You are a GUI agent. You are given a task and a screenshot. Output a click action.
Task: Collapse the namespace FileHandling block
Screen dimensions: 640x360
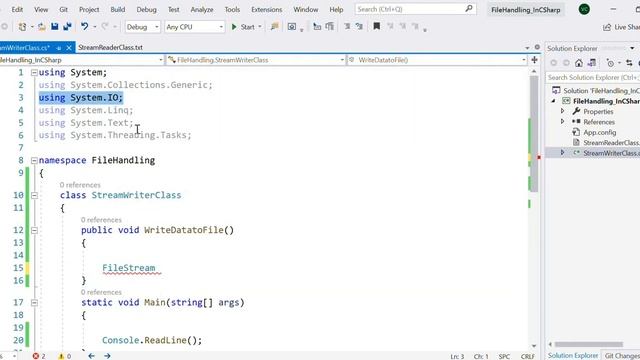34,160
